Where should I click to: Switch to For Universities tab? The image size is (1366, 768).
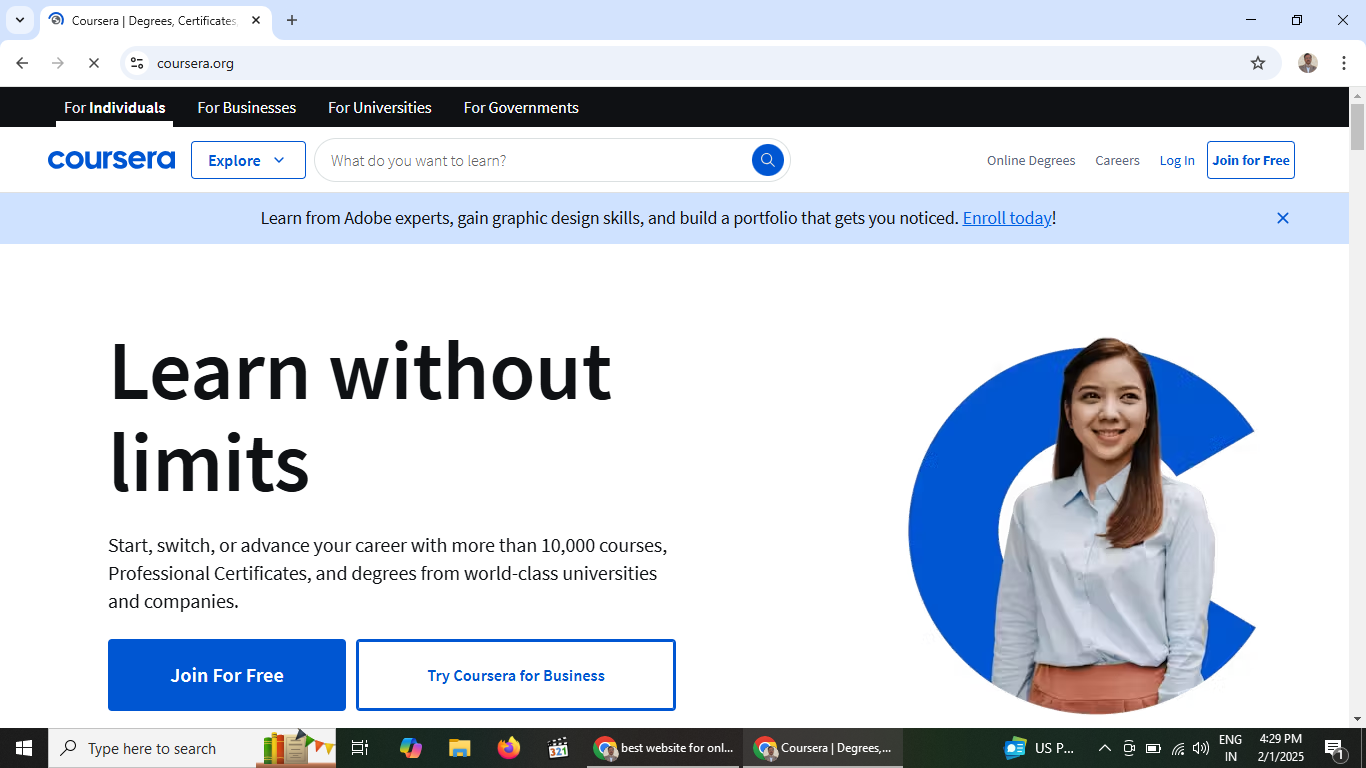pos(380,108)
